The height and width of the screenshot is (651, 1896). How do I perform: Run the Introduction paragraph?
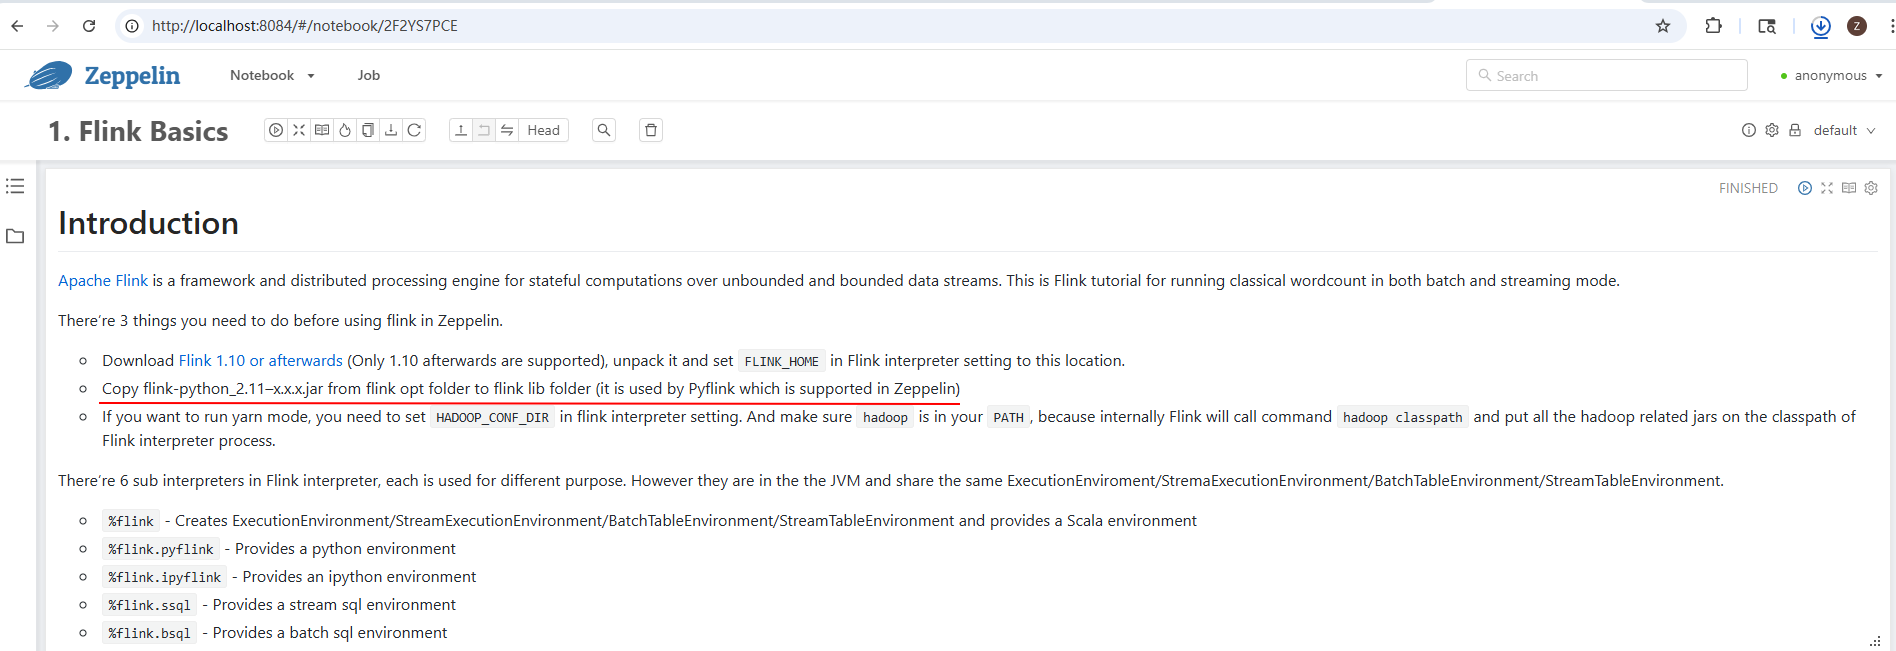(x=1805, y=188)
